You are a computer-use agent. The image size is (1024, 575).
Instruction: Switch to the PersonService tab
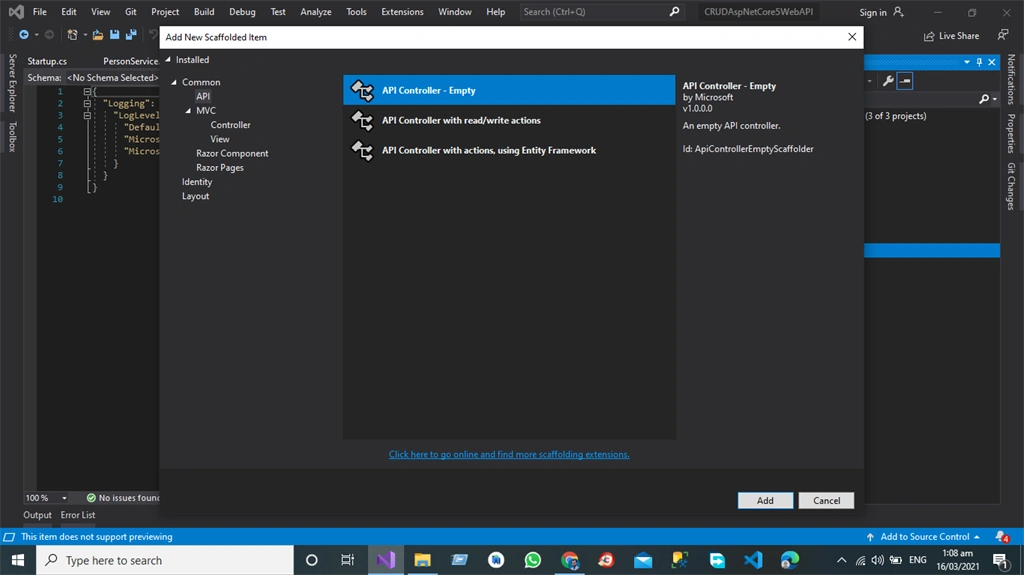[131, 61]
